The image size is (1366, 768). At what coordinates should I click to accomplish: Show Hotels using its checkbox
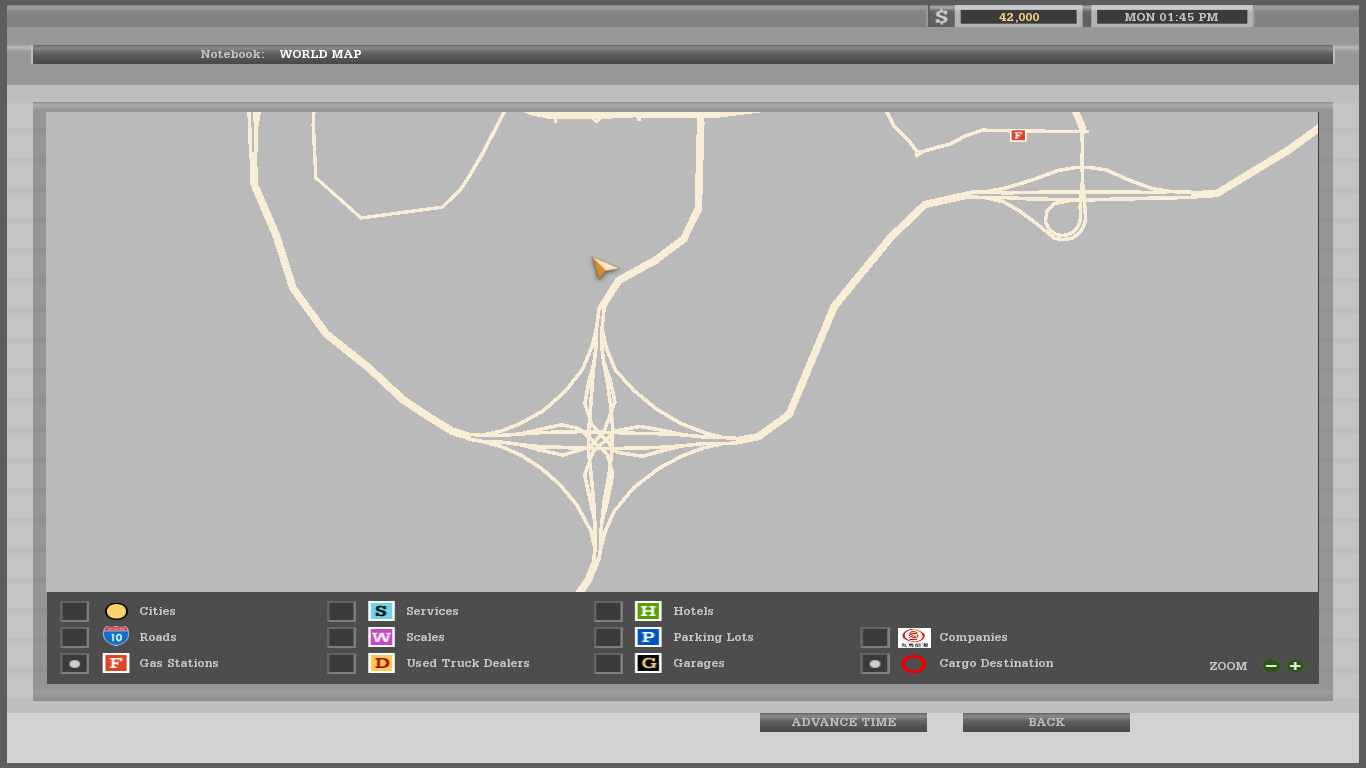(608, 611)
